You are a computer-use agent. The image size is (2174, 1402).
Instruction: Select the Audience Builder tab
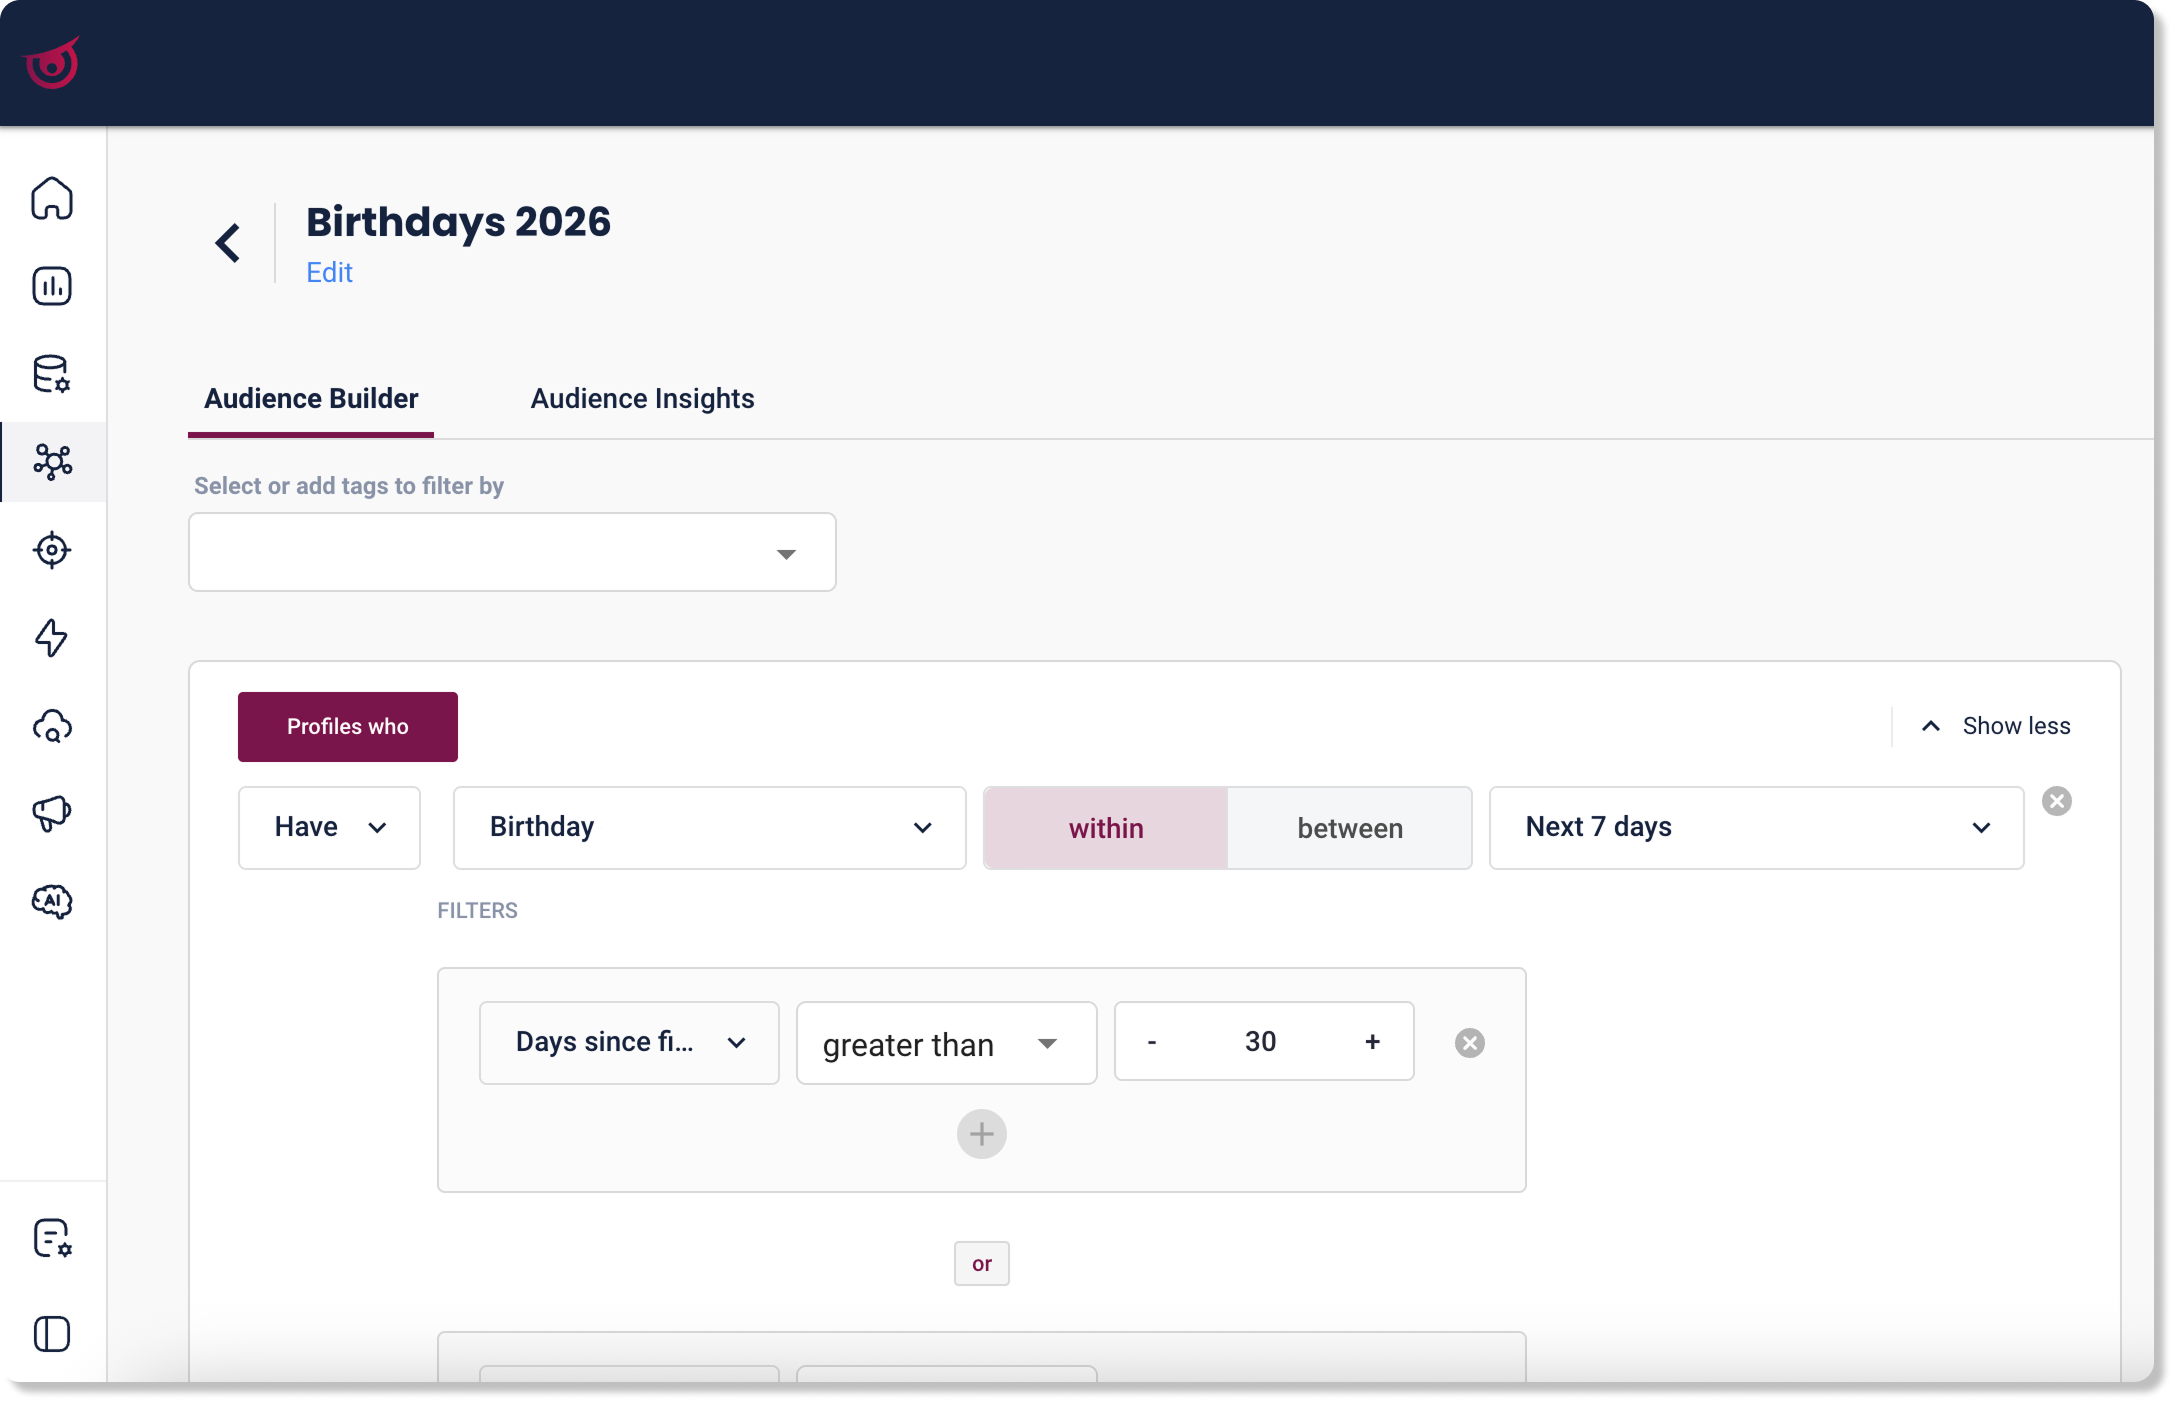(311, 398)
